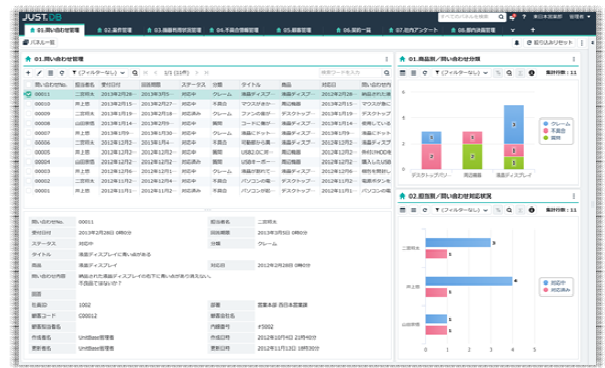
Task: Open filter dropdown in inquiry list toolbar
Action: (99, 73)
